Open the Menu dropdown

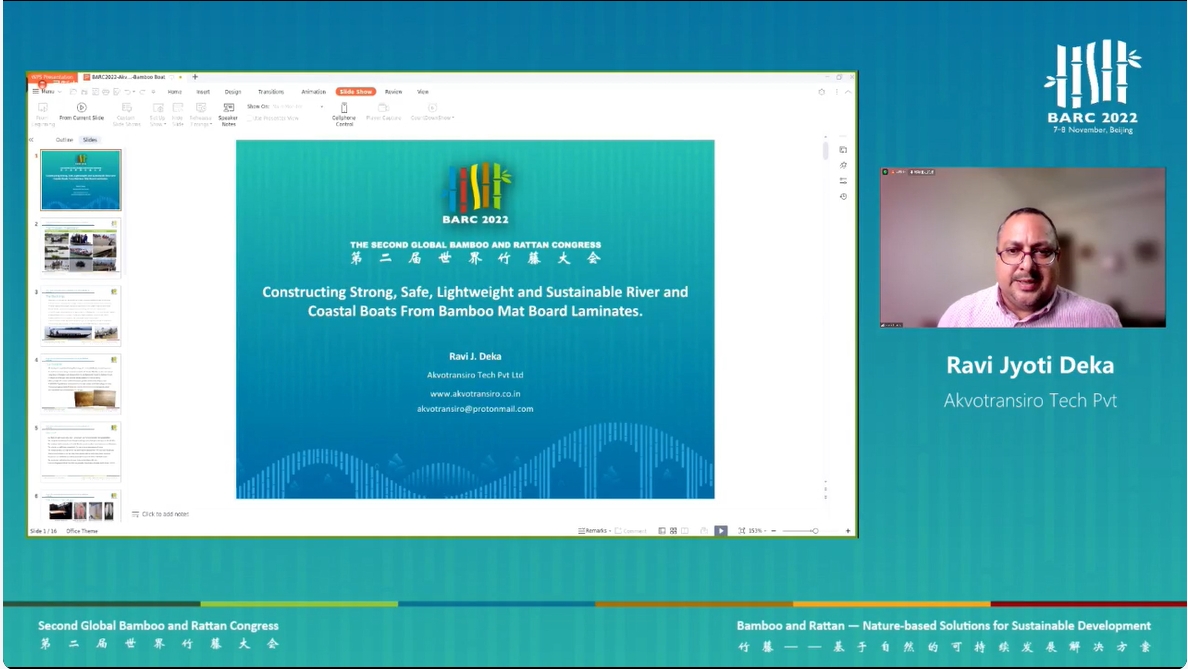click(47, 92)
